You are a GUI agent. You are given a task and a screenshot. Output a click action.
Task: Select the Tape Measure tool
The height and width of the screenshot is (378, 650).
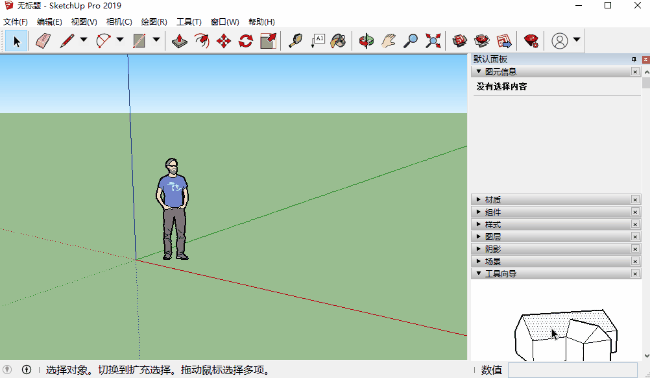(295, 41)
